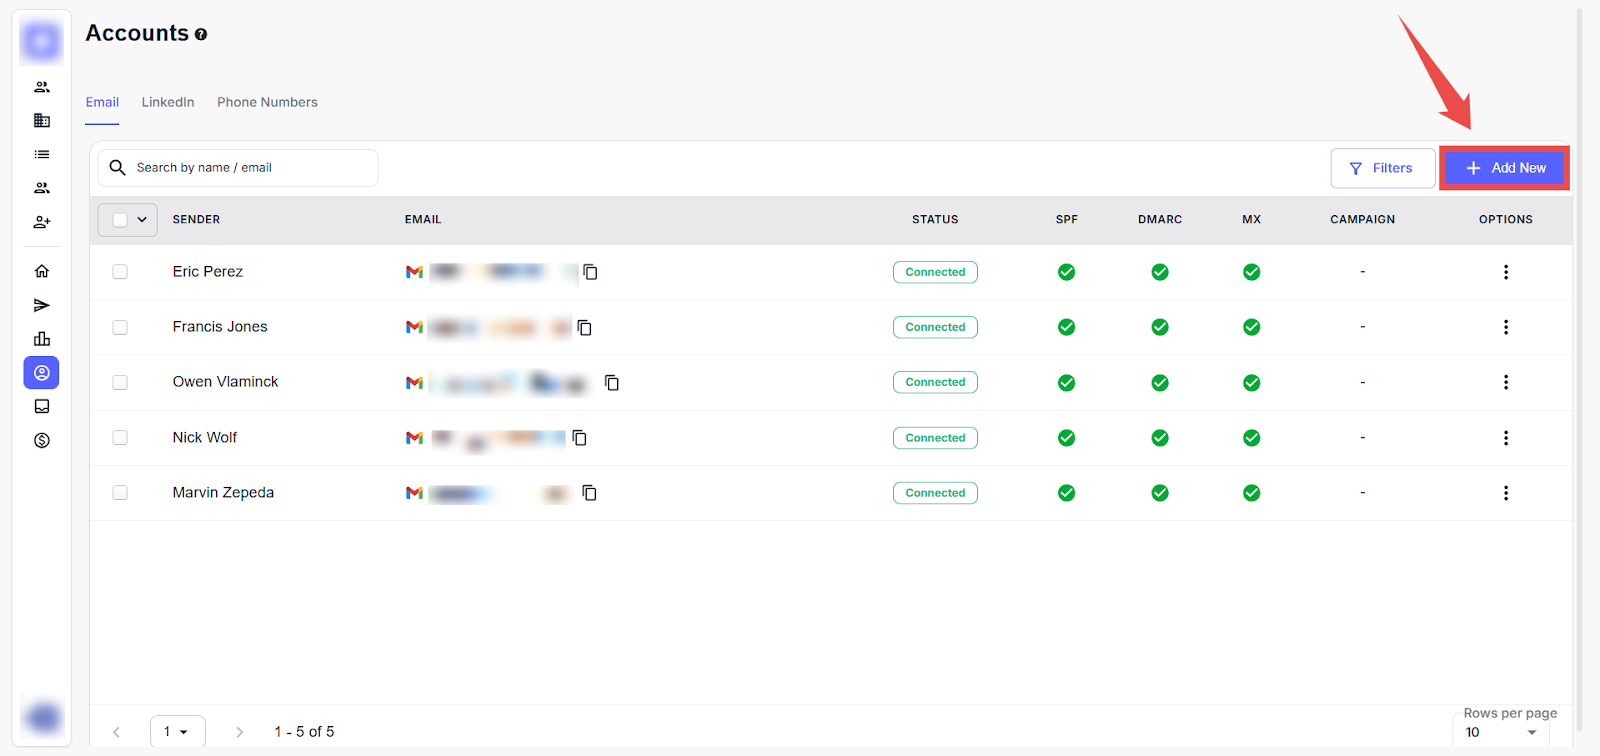The height and width of the screenshot is (756, 1600).
Task: Copy Owen Vlaminck's email address
Action: (x=612, y=383)
